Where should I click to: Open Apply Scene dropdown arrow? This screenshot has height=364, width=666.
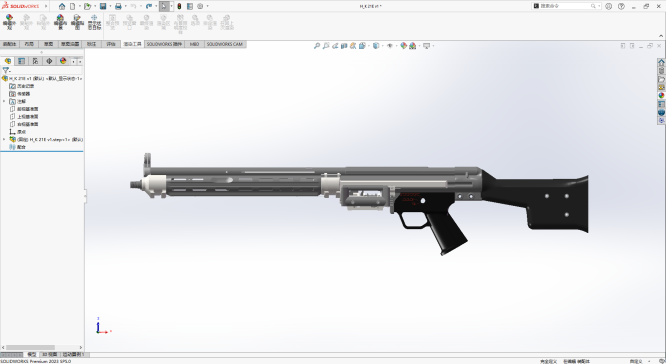419,46
